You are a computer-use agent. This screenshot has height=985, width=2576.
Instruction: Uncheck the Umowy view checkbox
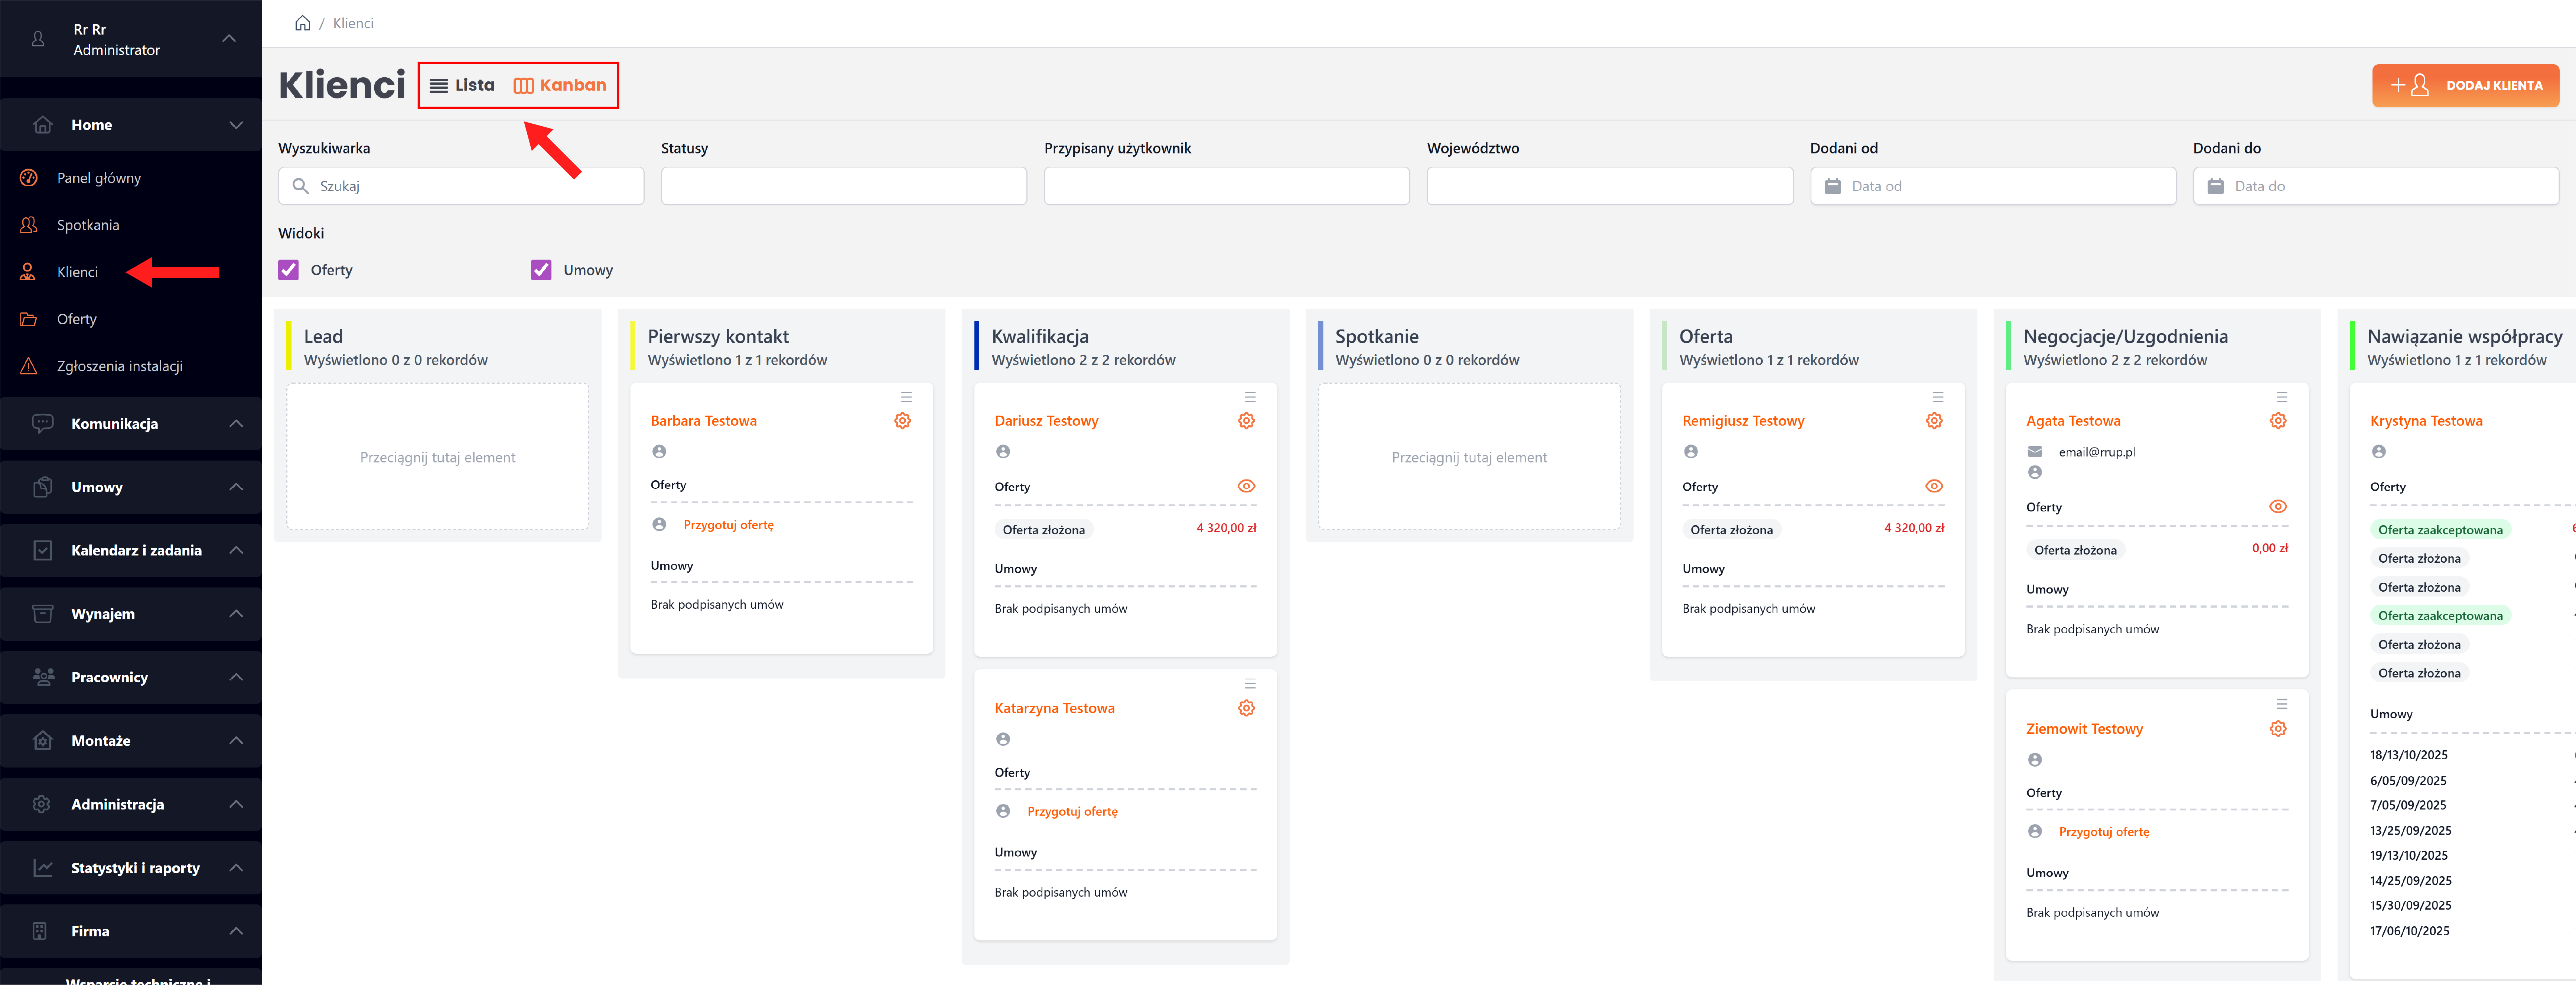(x=541, y=270)
